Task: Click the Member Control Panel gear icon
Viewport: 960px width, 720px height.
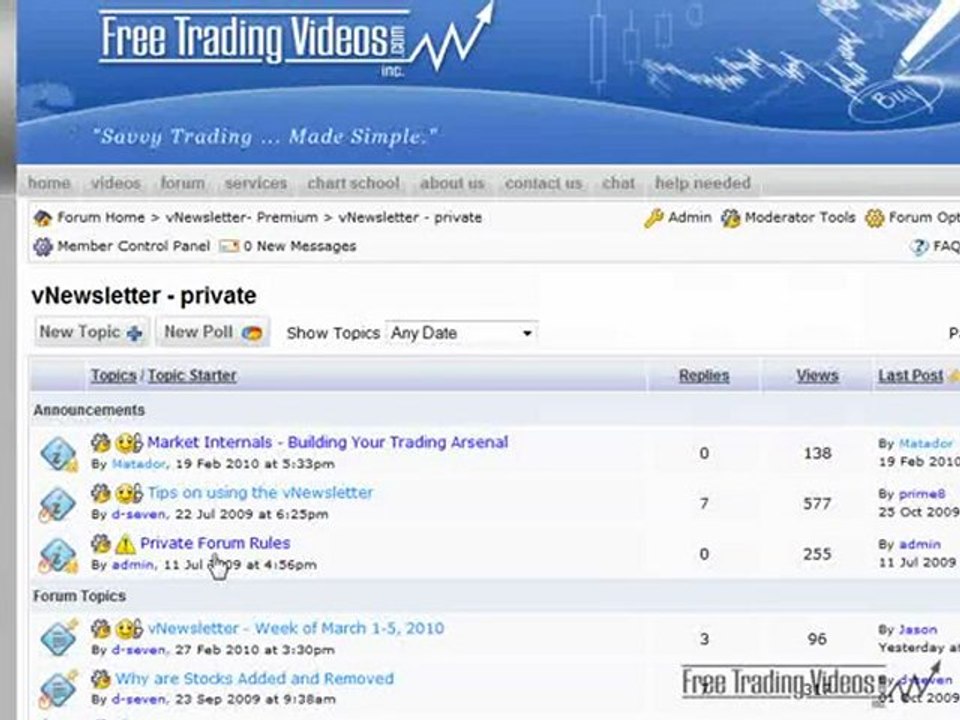Action: [43, 247]
